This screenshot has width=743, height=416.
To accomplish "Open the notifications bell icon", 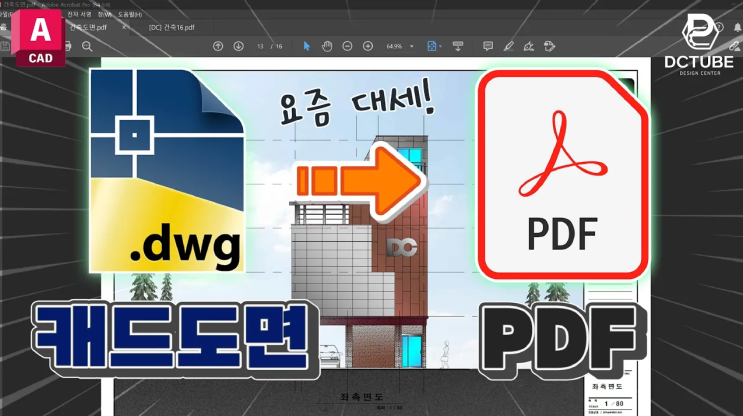I will pos(738,27).
